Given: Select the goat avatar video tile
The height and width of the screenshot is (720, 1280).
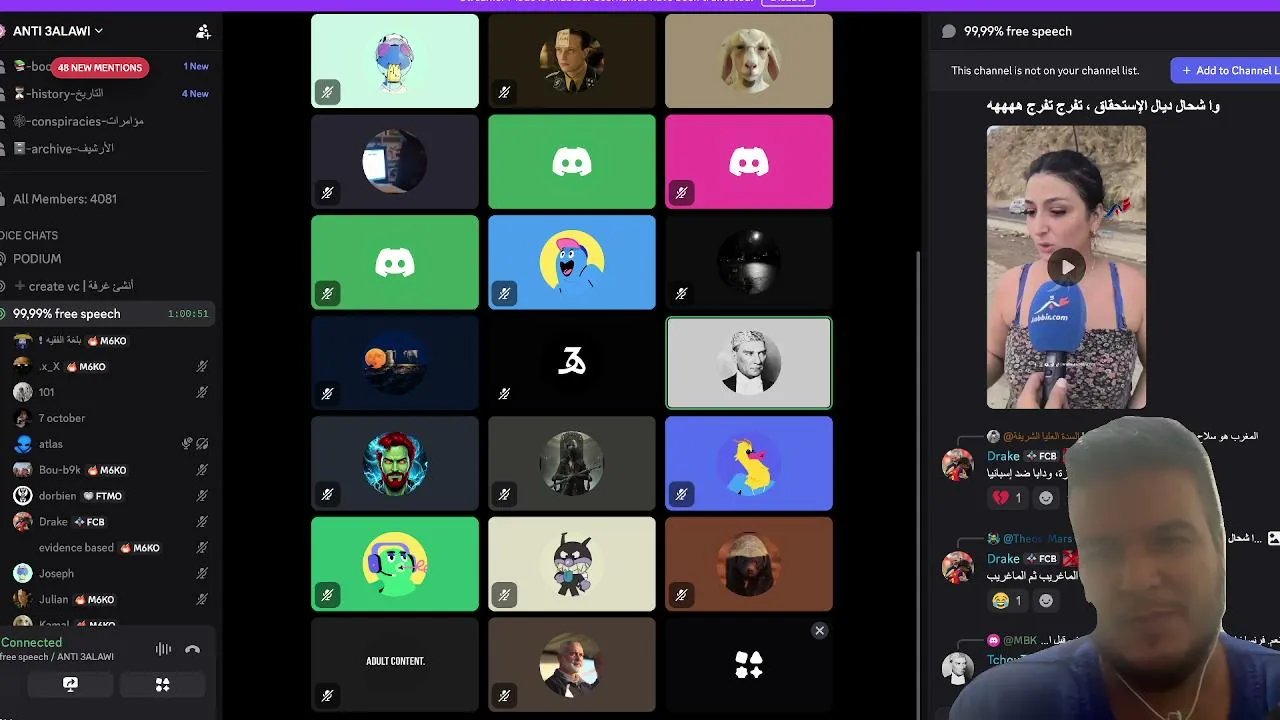Looking at the screenshot, I should point(749,61).
